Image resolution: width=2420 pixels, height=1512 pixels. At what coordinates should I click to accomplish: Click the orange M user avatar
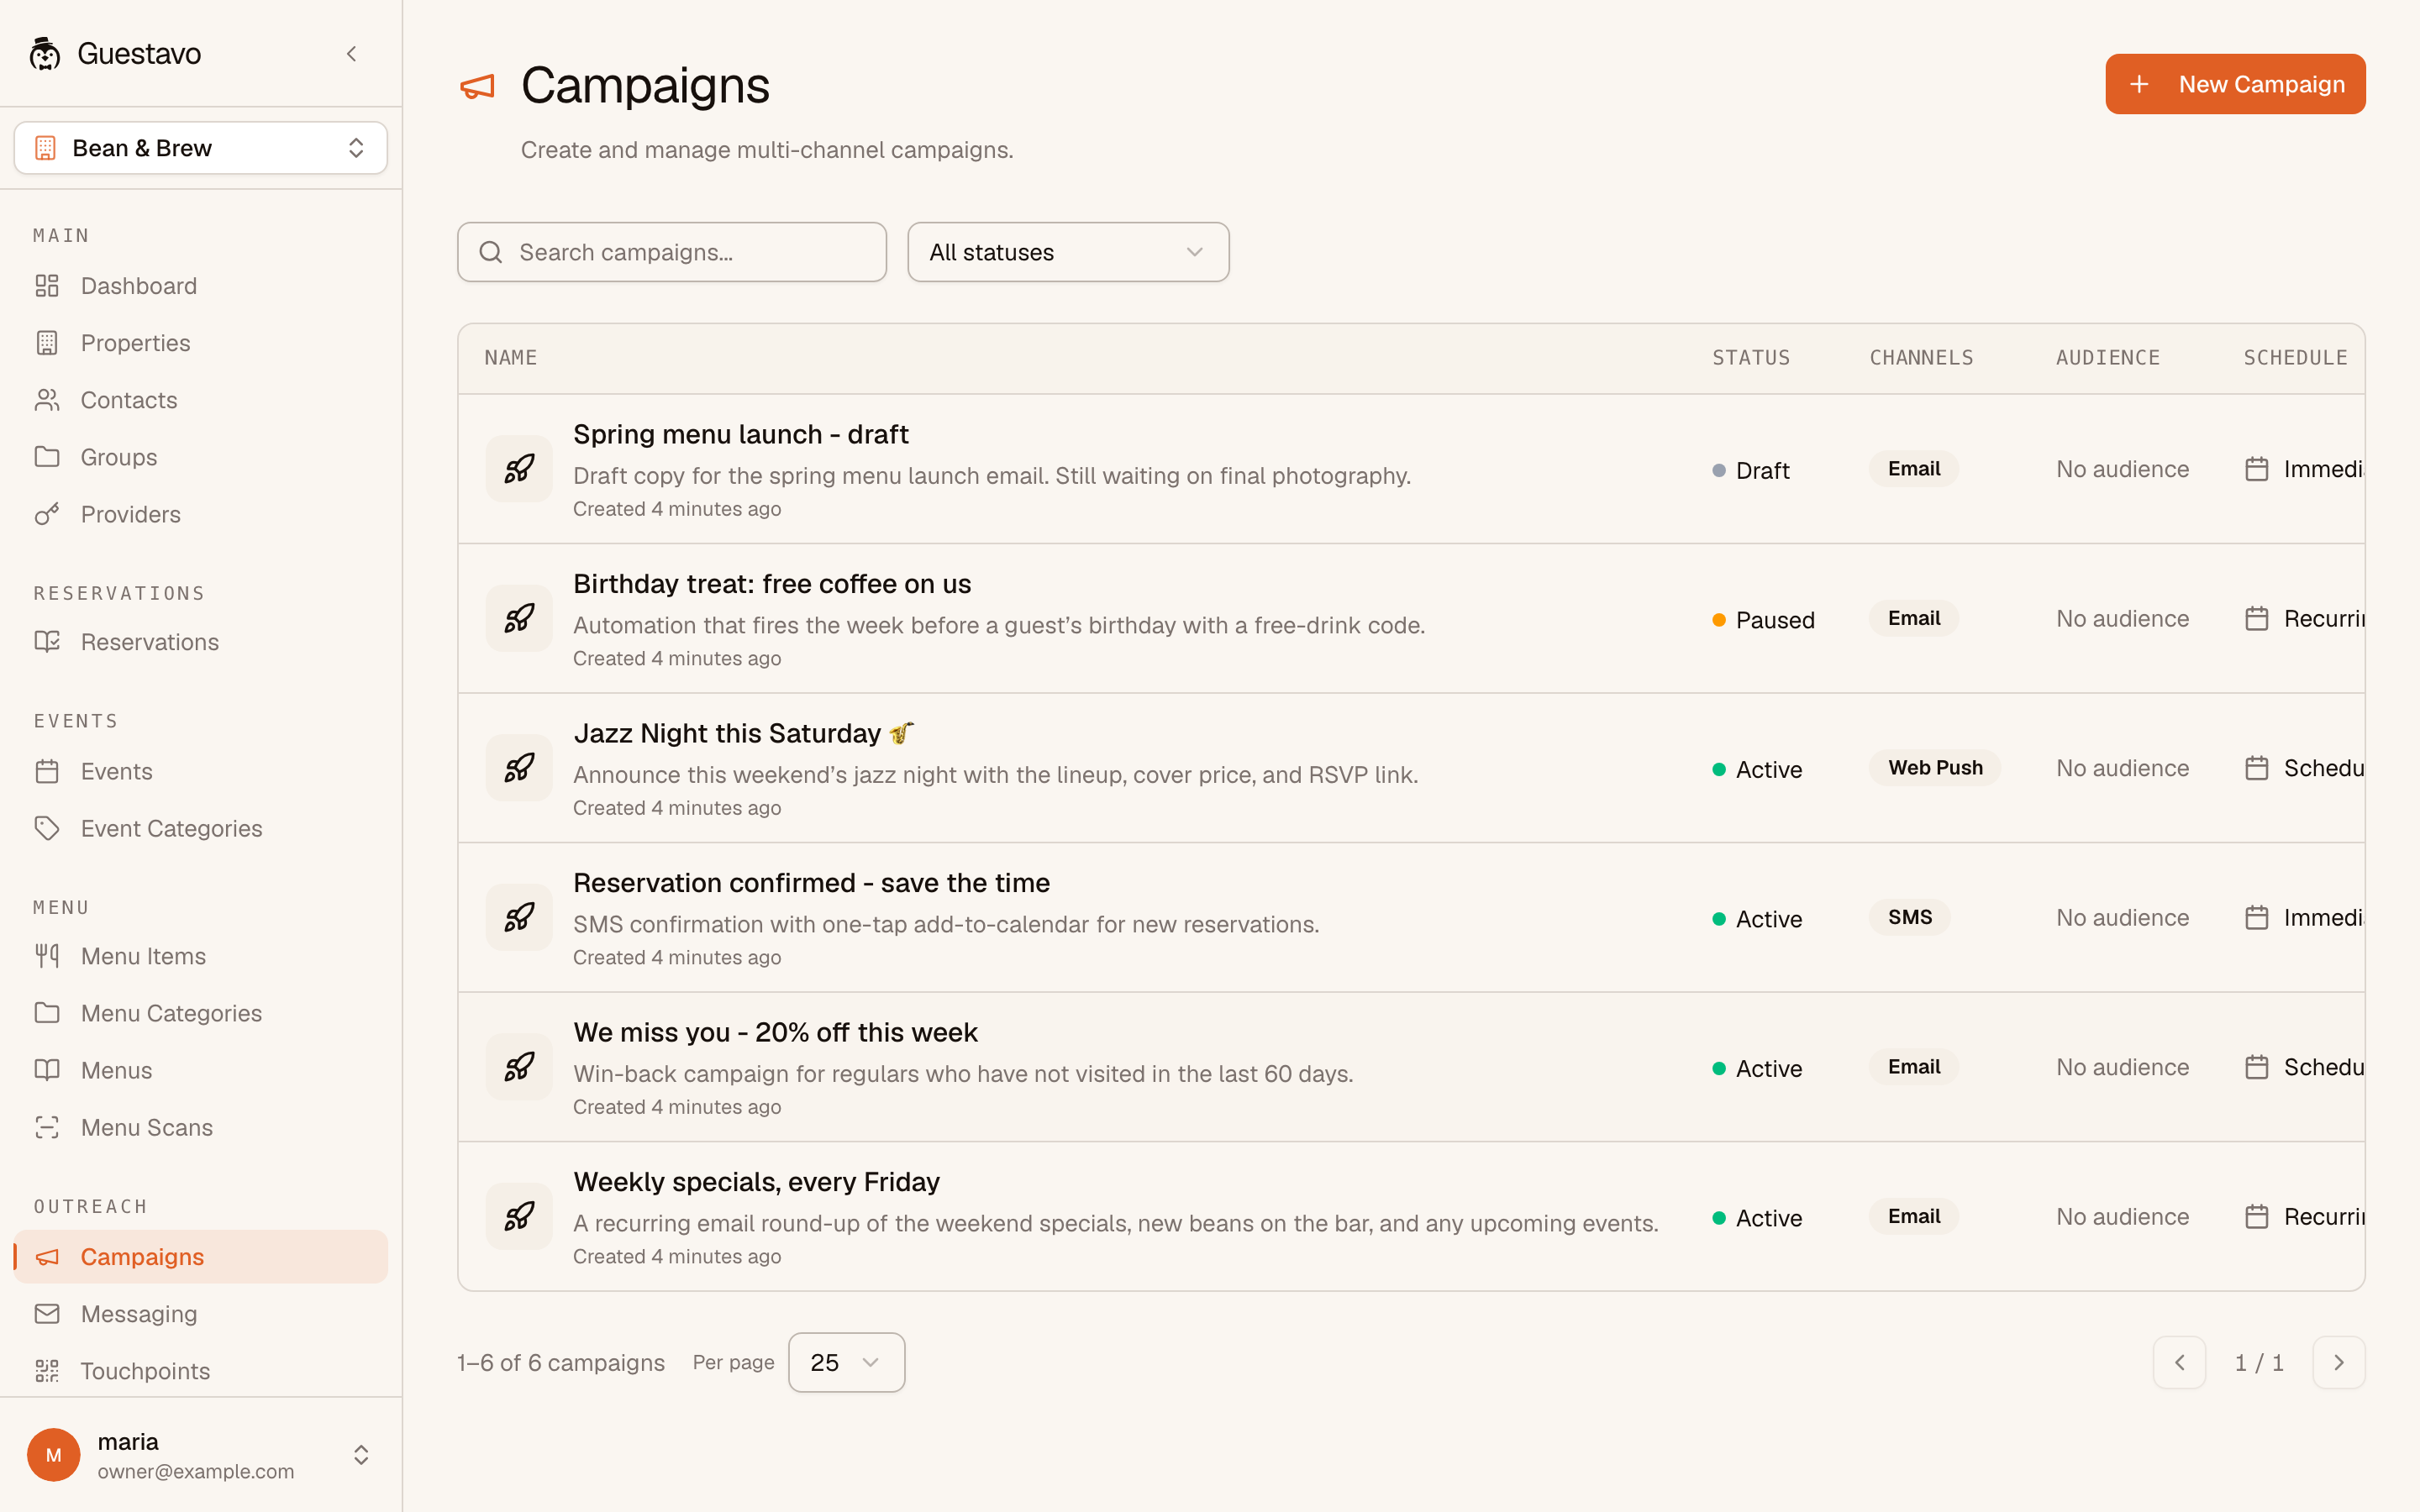[54, 1455]
